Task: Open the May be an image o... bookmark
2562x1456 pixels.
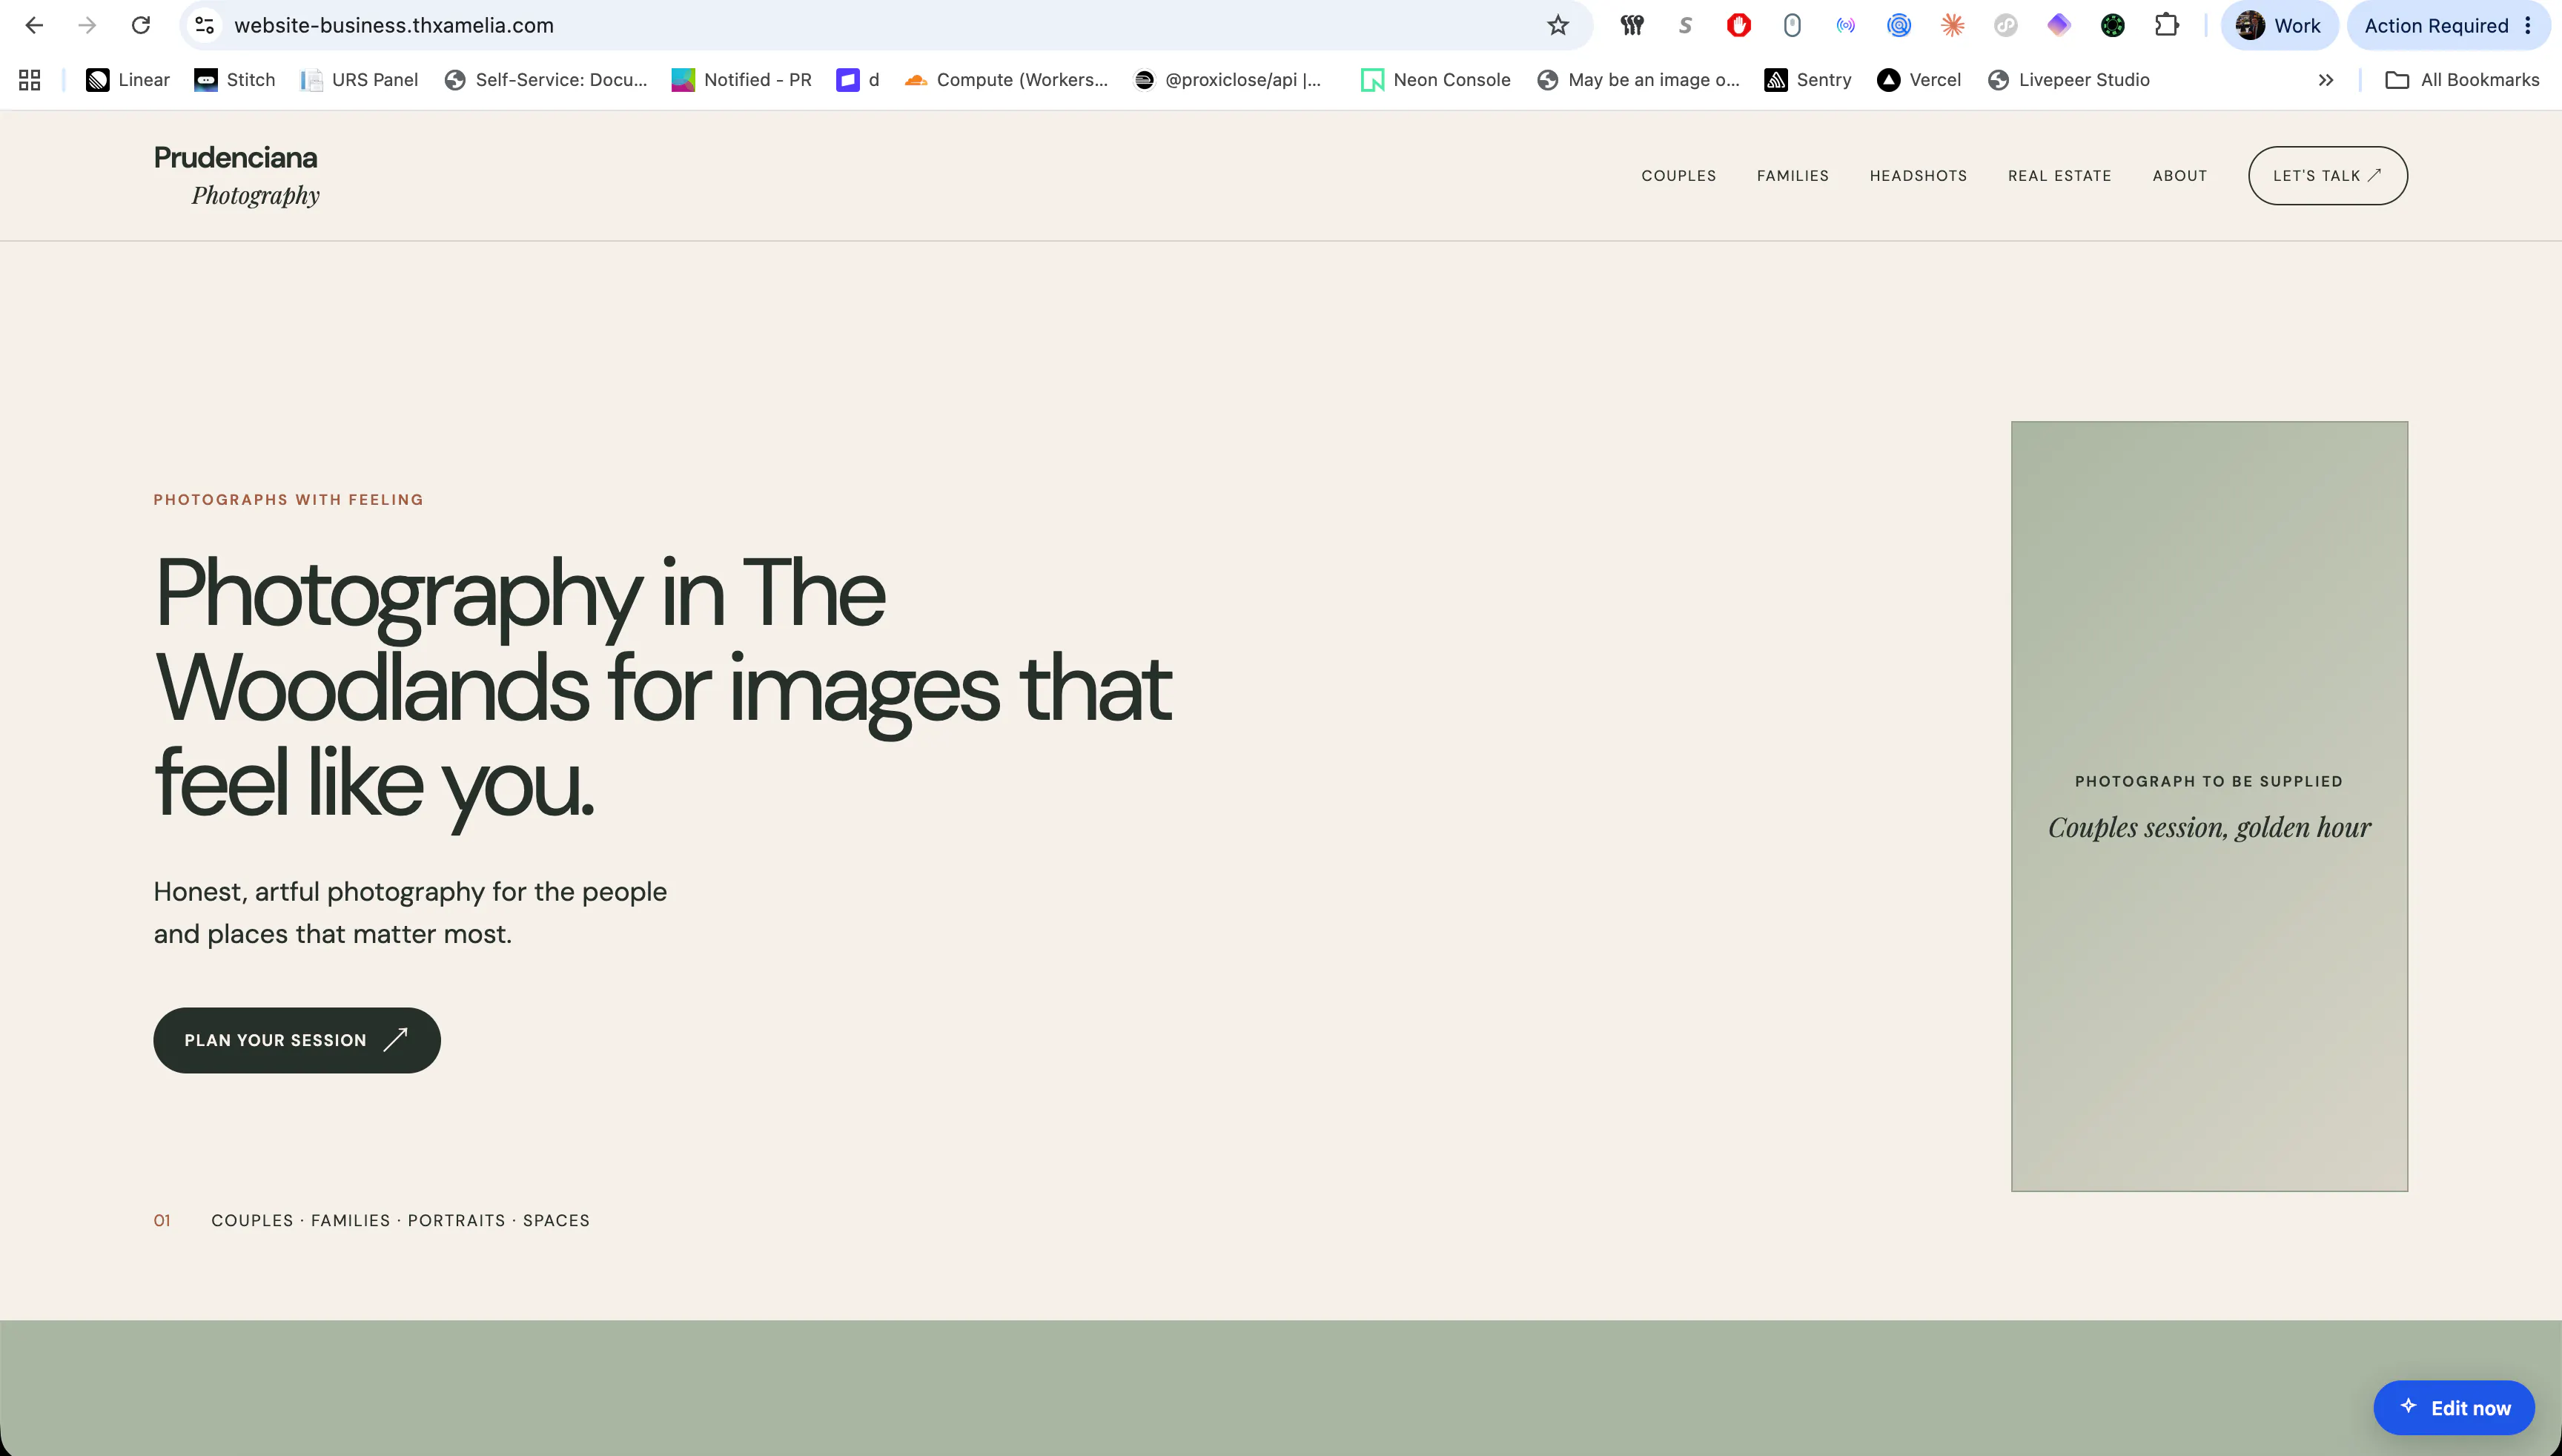Action: click(1638, 80)
